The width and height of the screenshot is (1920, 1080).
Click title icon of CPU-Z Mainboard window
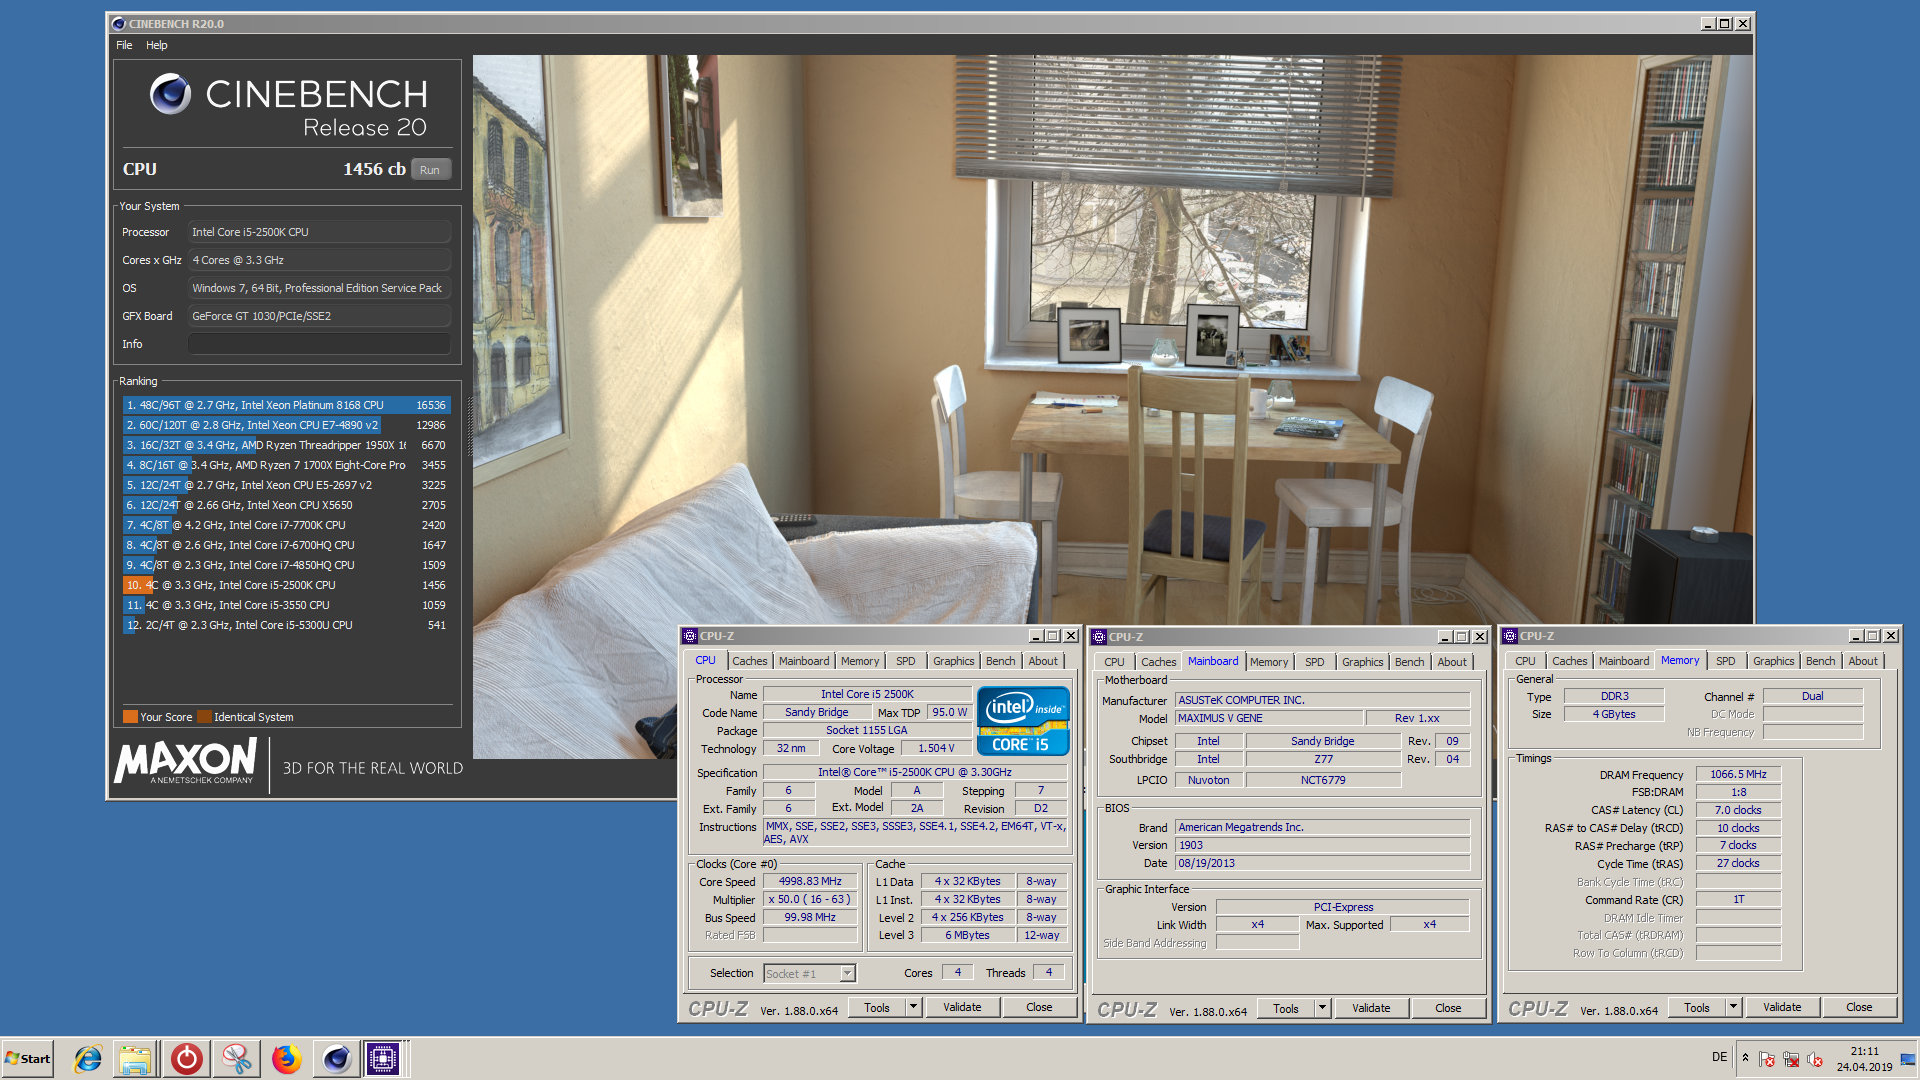tap(1099, 637)
